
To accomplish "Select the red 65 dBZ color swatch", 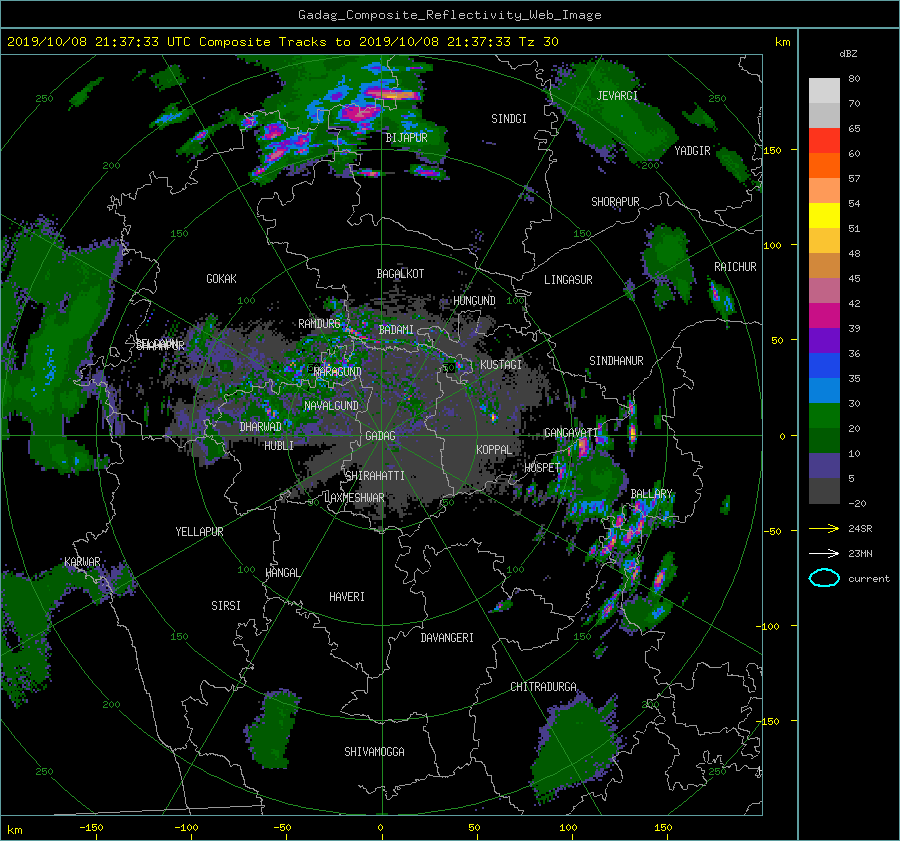I will coord(824,140).
